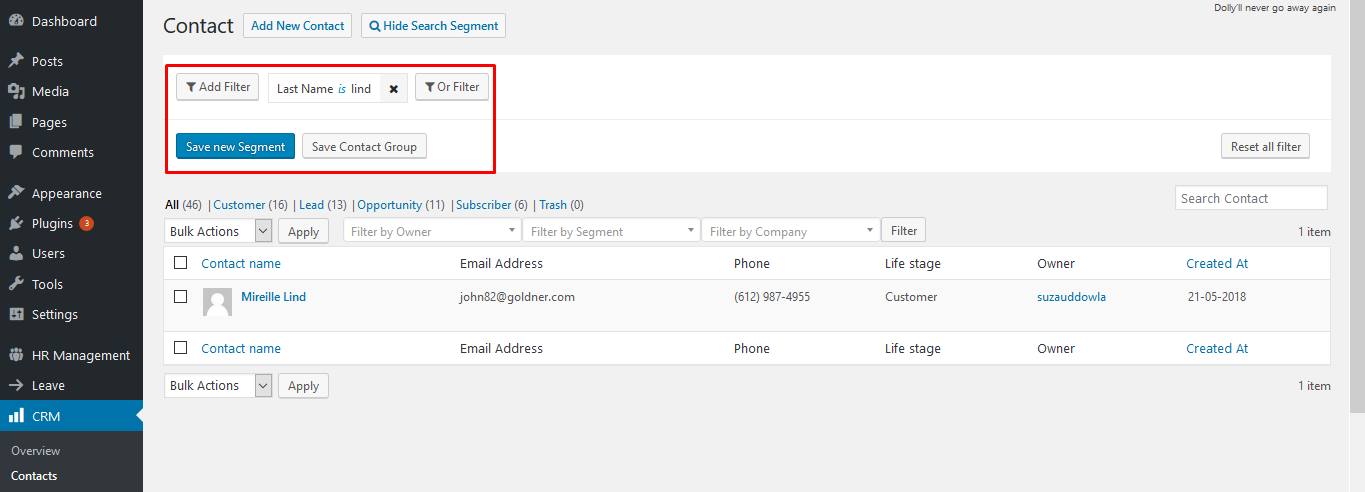The height and width of the screenshot is (492, 1365).
Task: Click the Plugins plug icon
Action: (16, 224)
